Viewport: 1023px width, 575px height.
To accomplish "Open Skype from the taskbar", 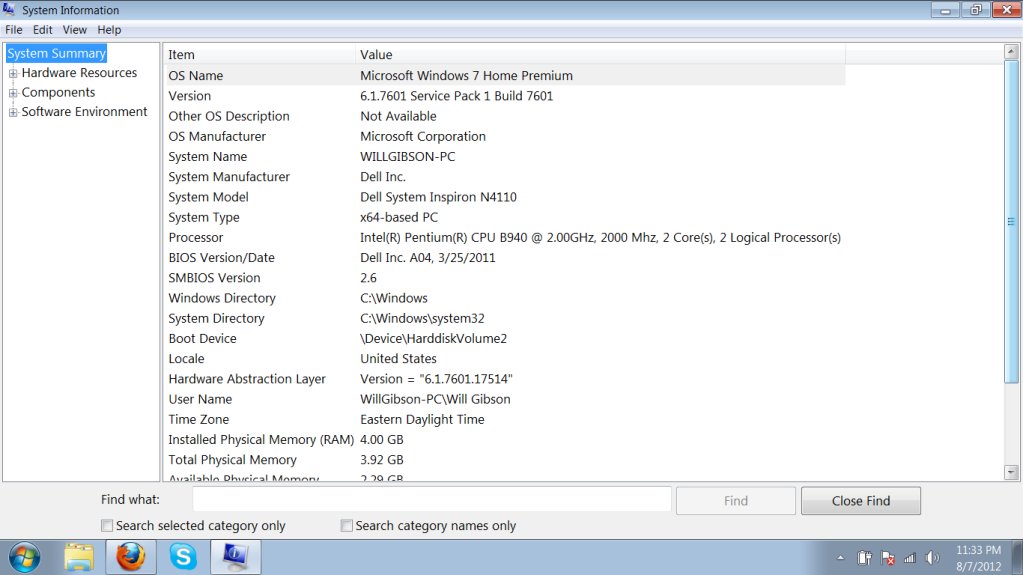I will tap(183, 557).
